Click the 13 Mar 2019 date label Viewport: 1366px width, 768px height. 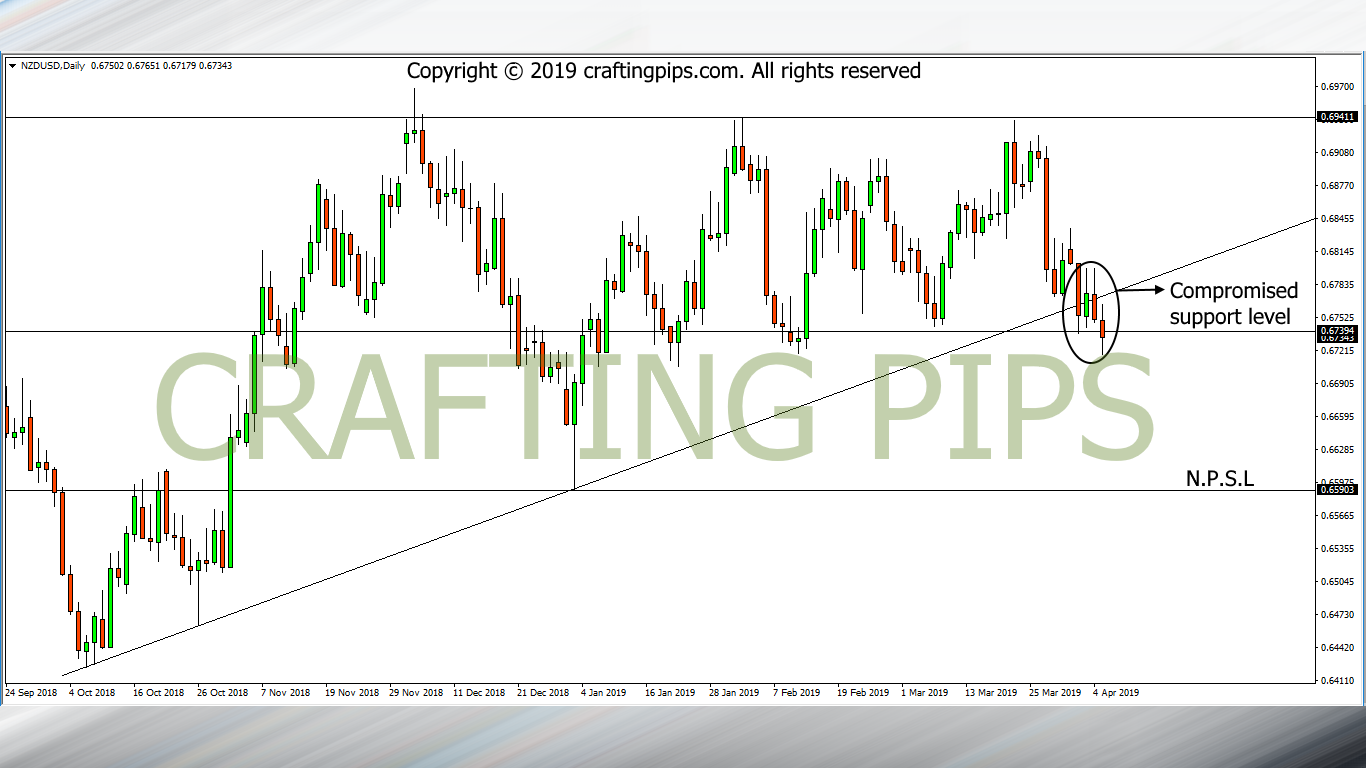[x=991, y=692]
